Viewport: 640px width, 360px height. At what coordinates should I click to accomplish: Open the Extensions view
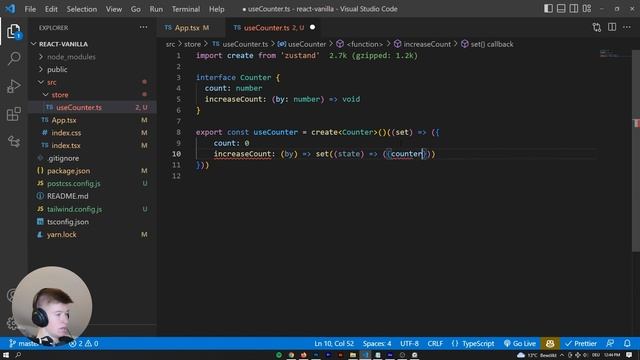point(14,114)
